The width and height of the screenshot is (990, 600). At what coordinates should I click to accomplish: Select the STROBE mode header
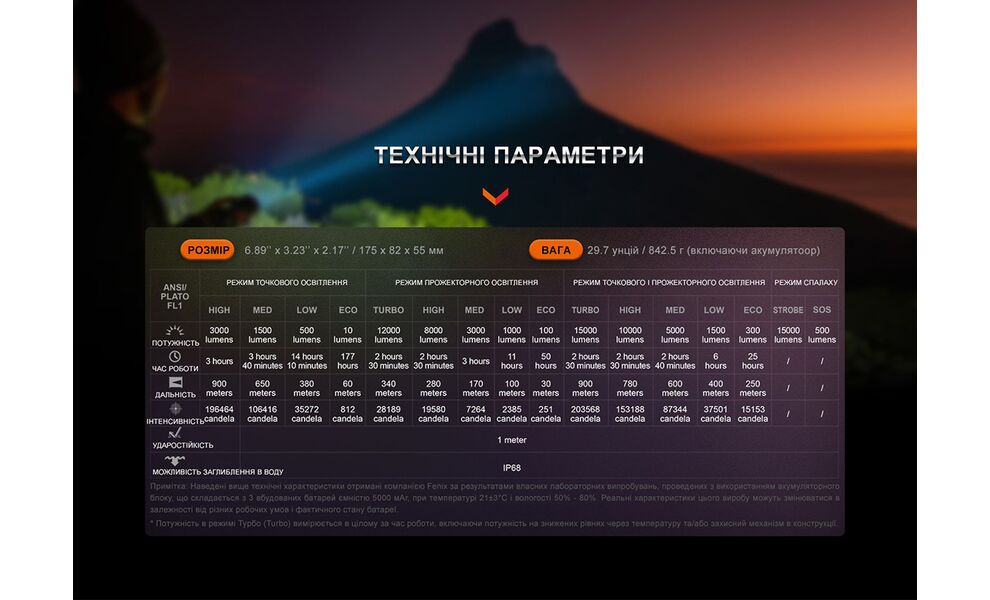click(789, 310)
